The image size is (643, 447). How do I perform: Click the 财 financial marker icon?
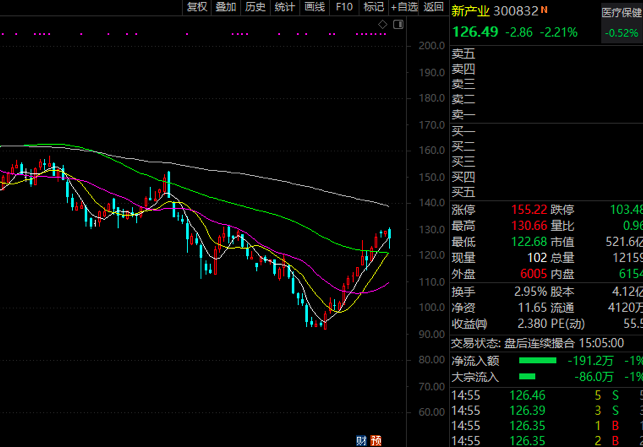click(360, 440)
